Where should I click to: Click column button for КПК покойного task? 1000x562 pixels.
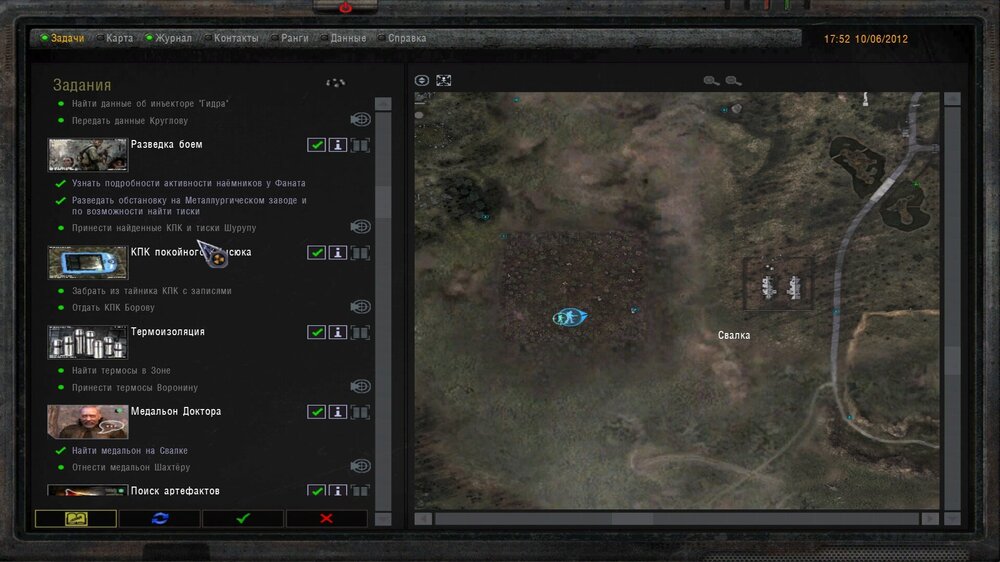(x=360, y=253)
